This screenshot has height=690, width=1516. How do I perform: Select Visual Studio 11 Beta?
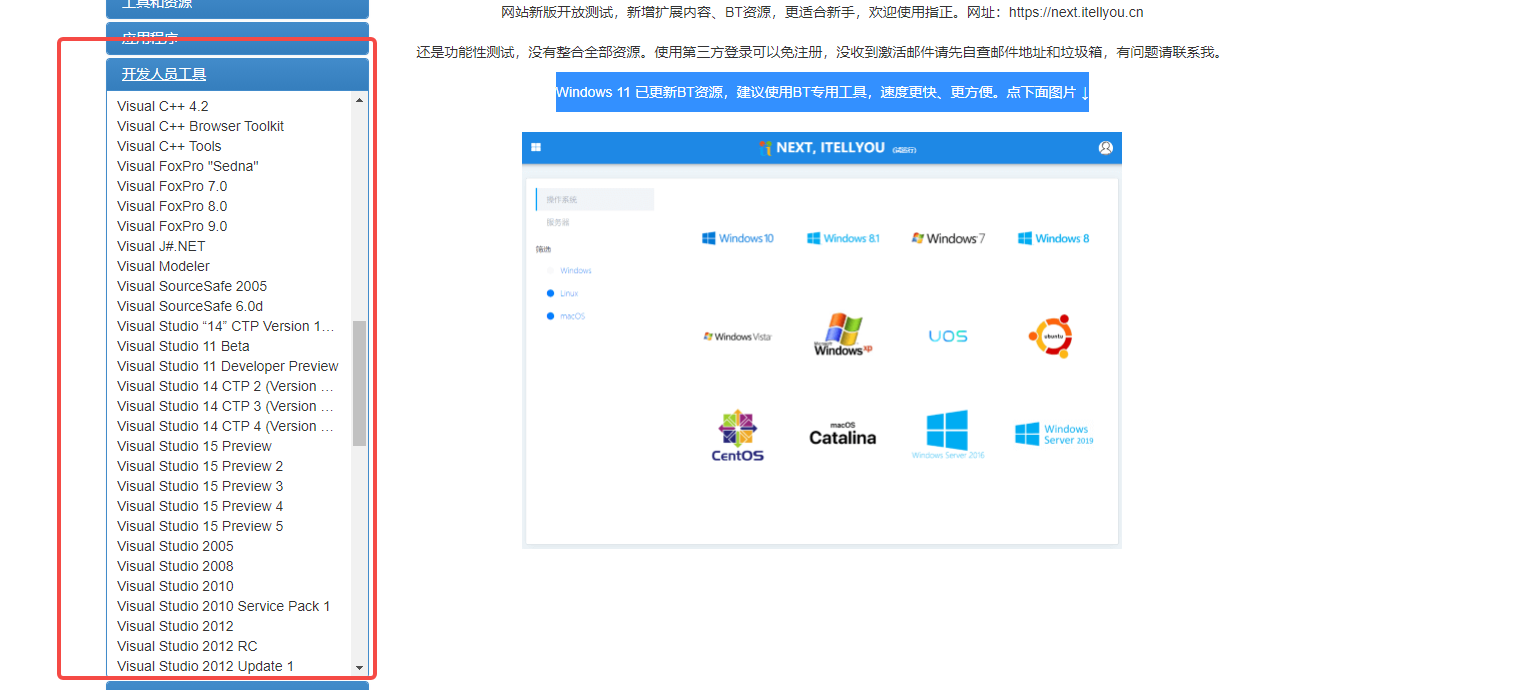183,346
